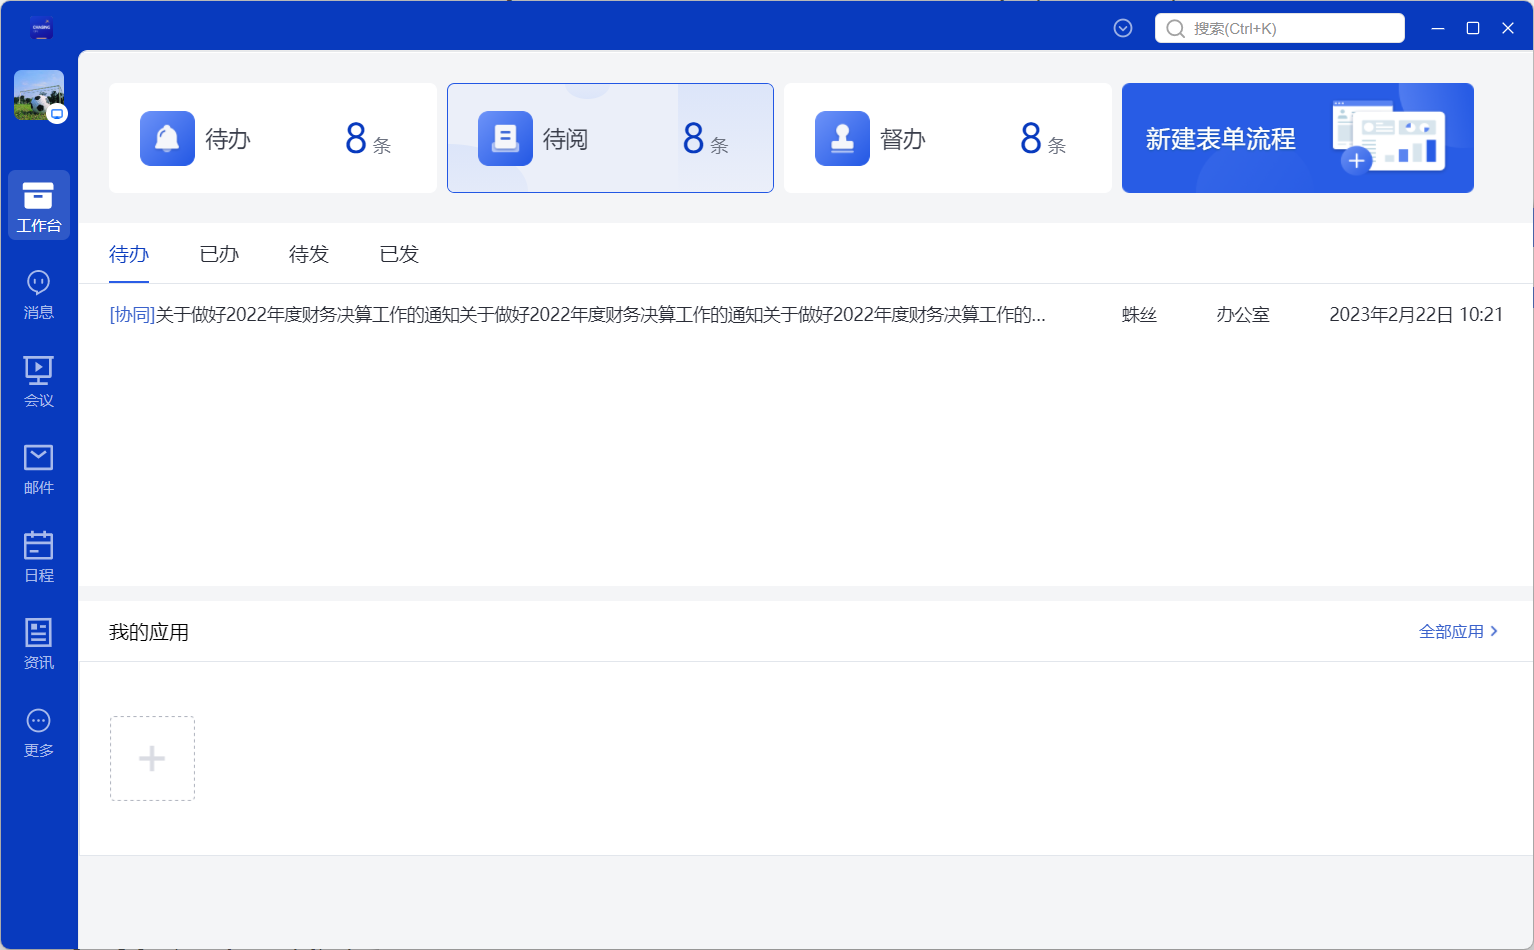Switch to the 已办 tab
1534x950 pixels.
coord(219,254)
